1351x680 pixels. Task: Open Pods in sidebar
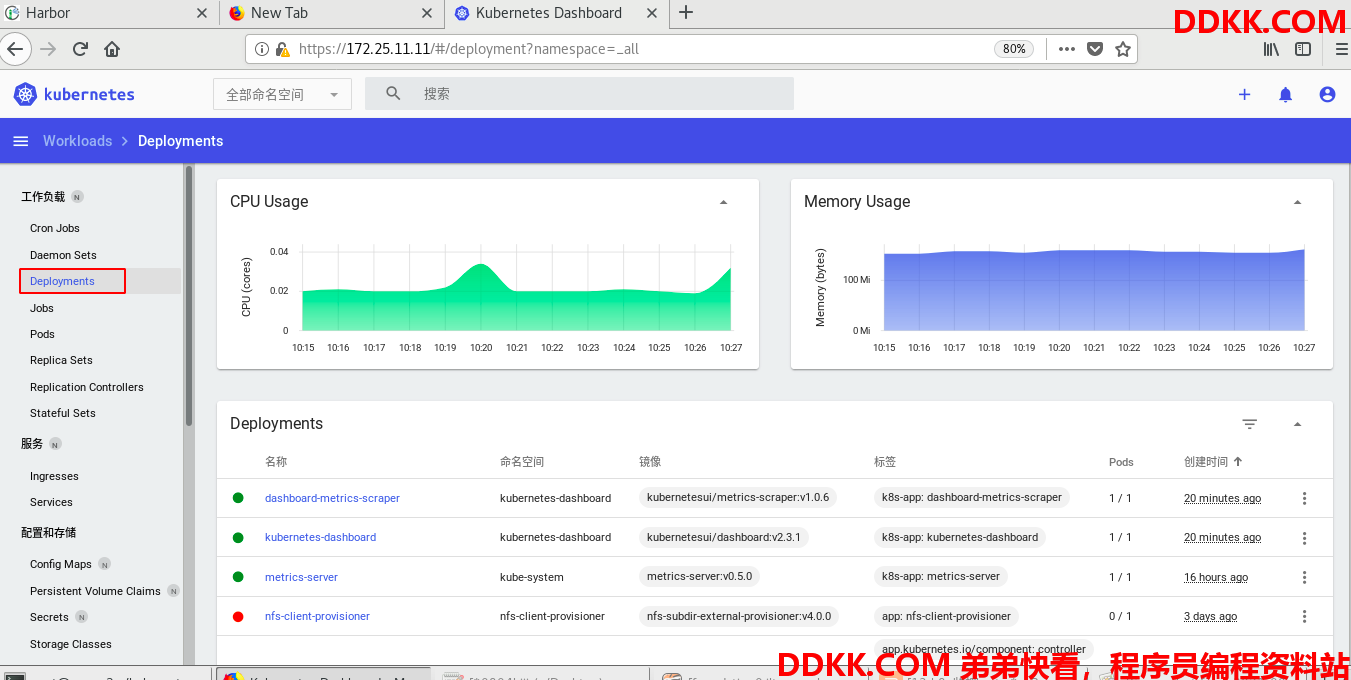coord(42,334)
